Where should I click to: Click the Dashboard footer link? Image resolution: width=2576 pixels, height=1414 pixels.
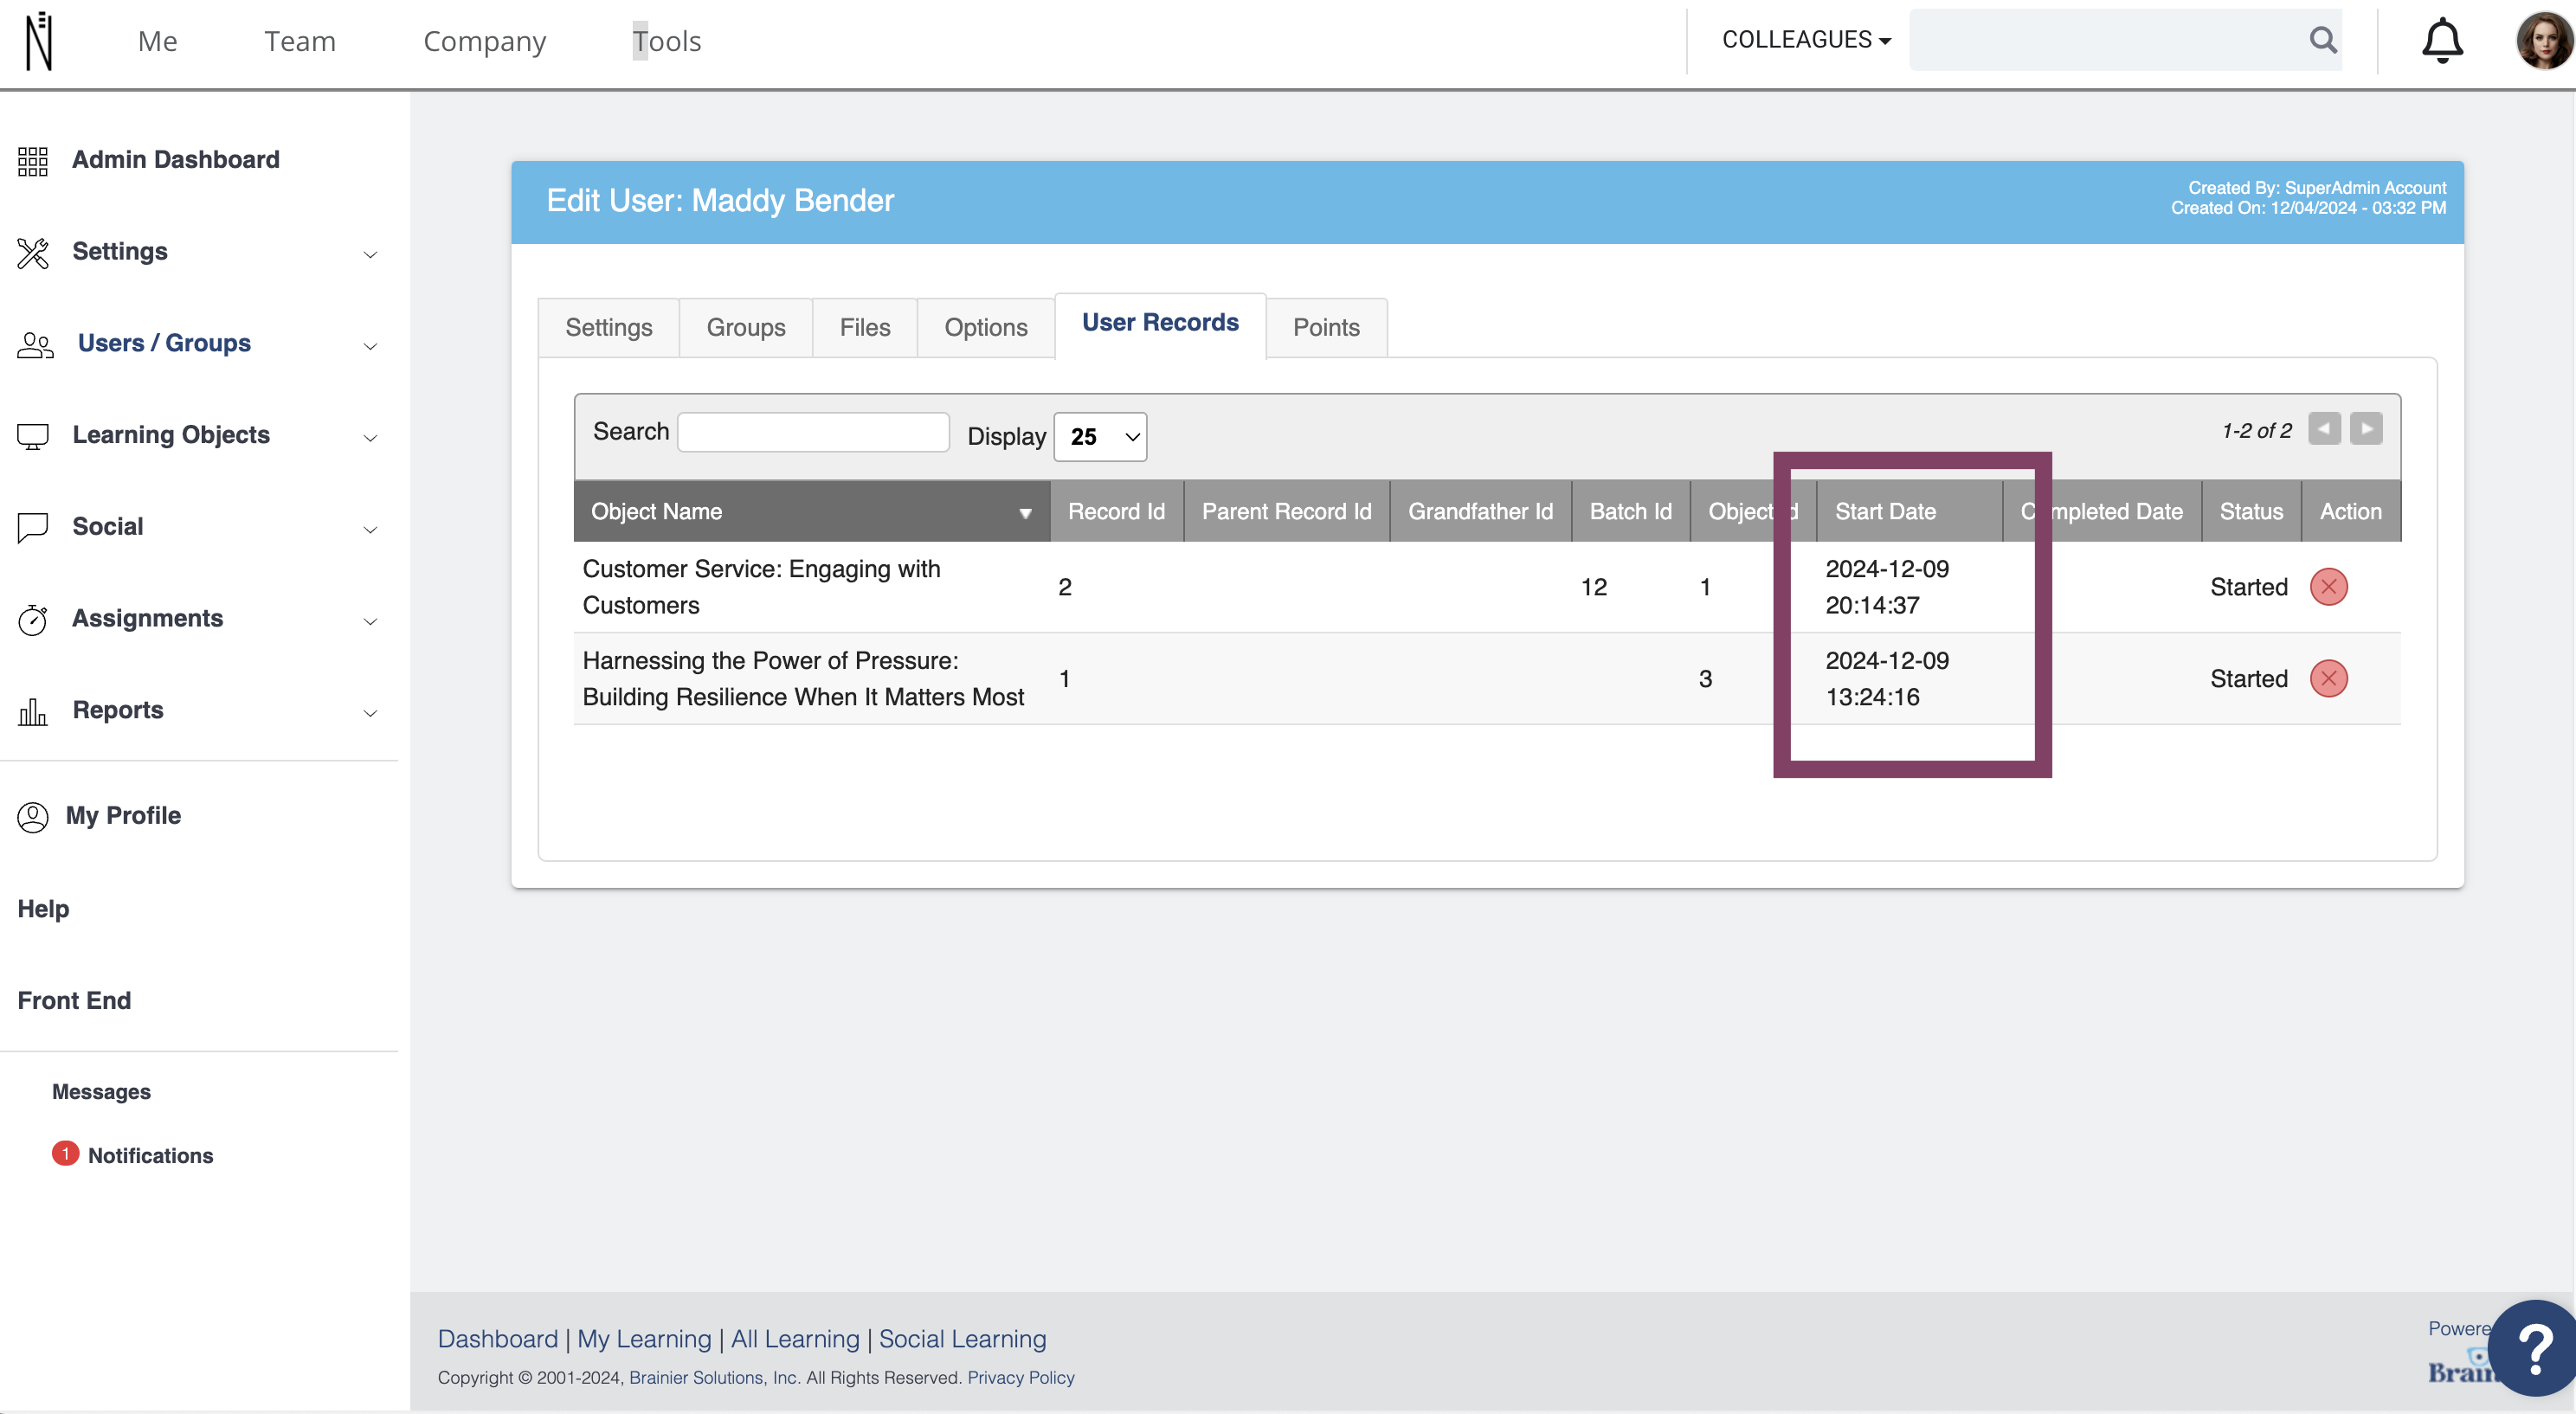498,1339
